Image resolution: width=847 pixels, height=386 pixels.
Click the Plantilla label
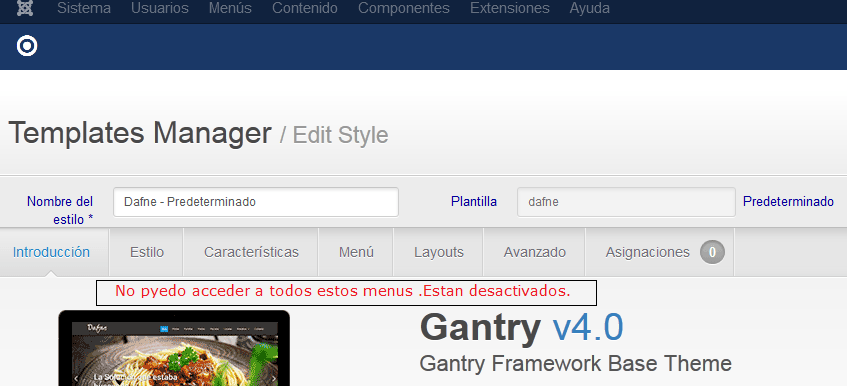click(x=474, y=201)
